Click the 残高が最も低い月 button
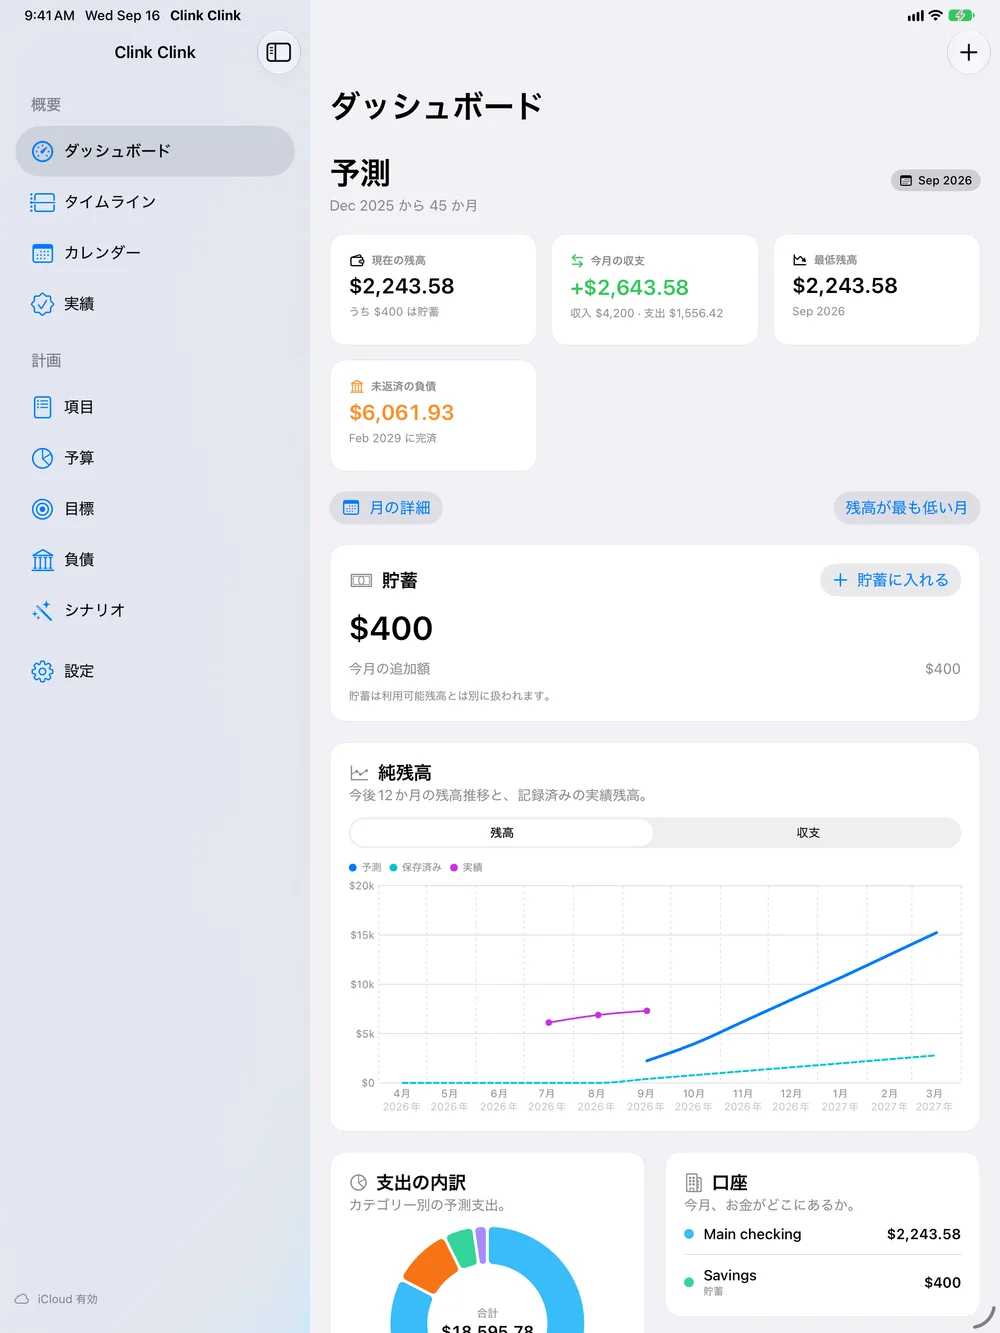Screen dimensions: 1000x1333 pos(906,508)
